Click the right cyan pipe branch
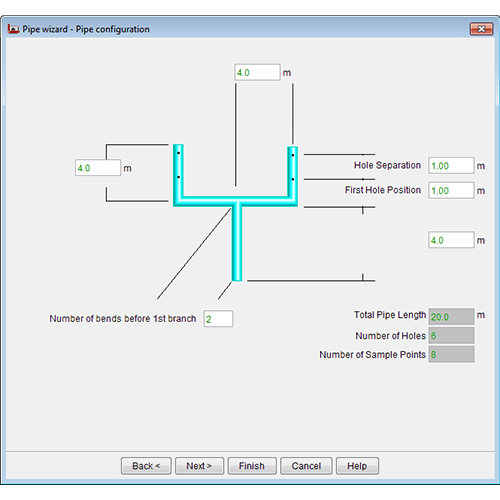 [292, 172]
